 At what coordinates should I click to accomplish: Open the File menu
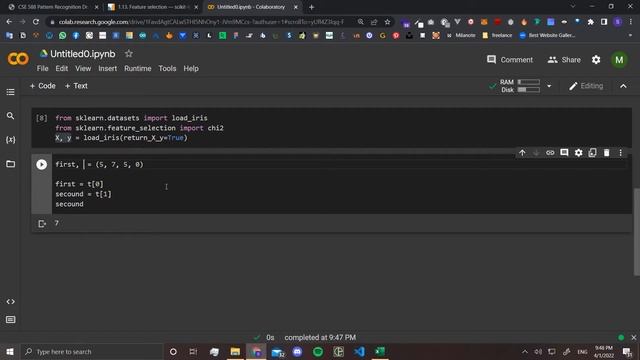pyautogui.click(x=42, y=69)
